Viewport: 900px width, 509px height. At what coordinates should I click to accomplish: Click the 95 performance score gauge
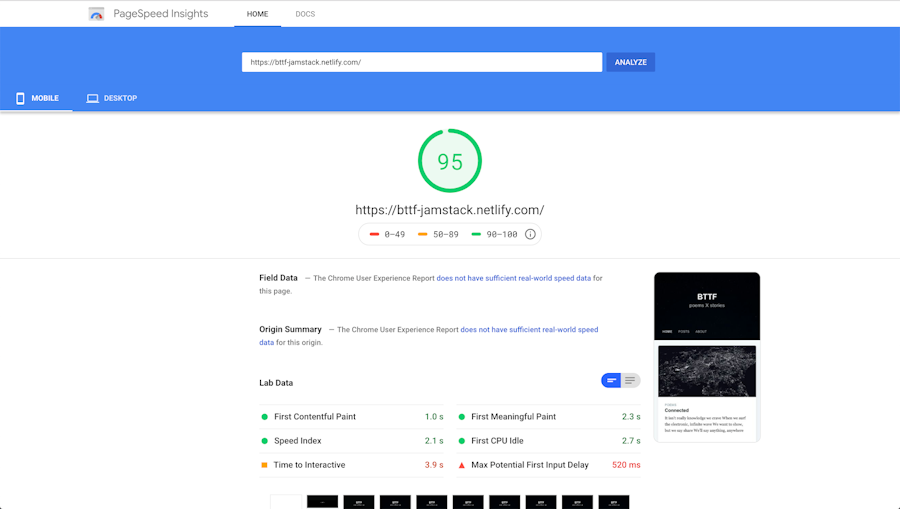[x=450, y=161]
